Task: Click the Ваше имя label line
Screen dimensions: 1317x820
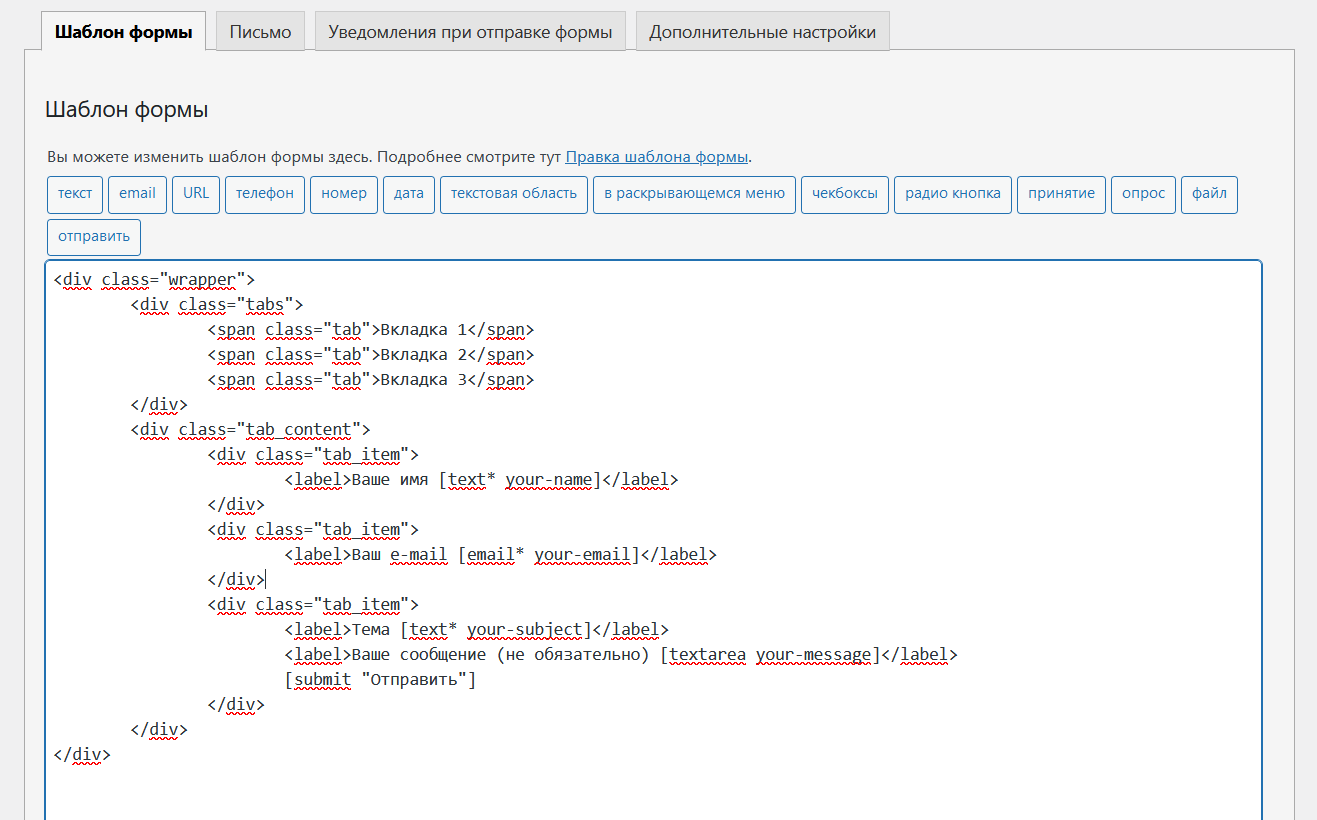Action: click(482, 480)
